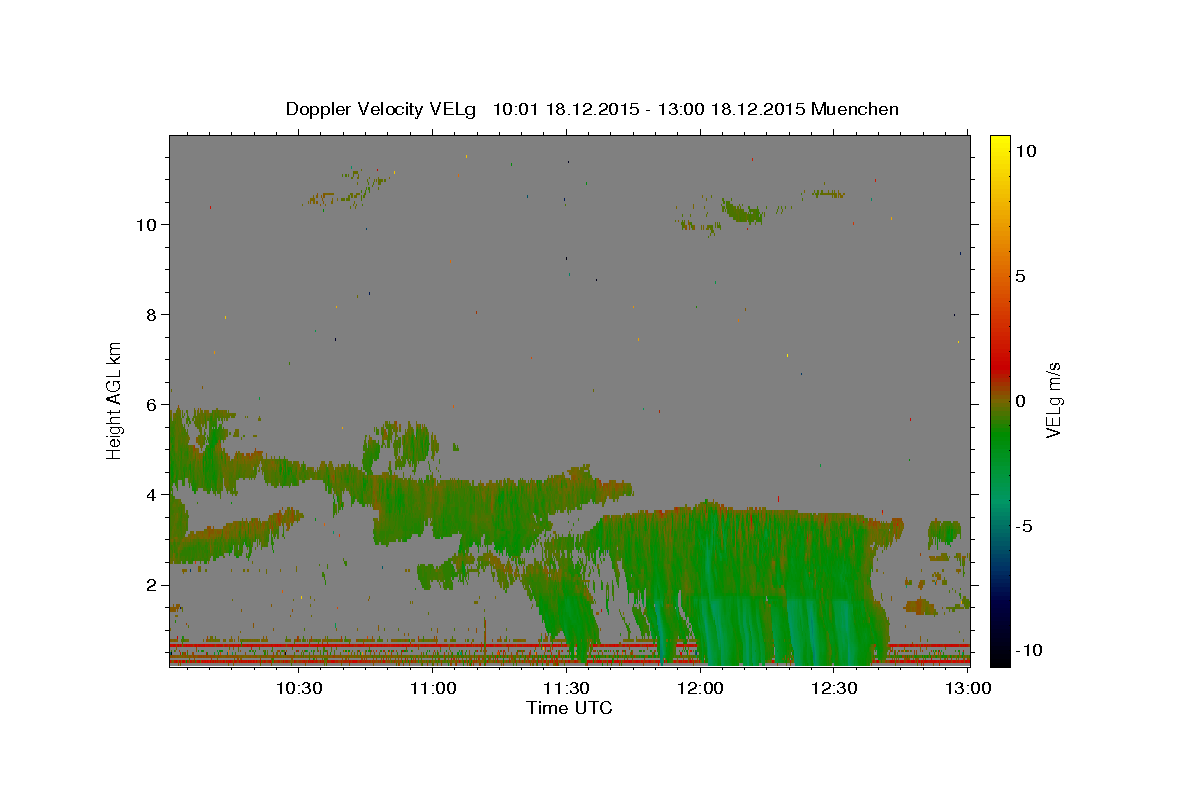Click the colorbar value -10 label
This screenshot has width=1200, height=800.
(1030, 650)
